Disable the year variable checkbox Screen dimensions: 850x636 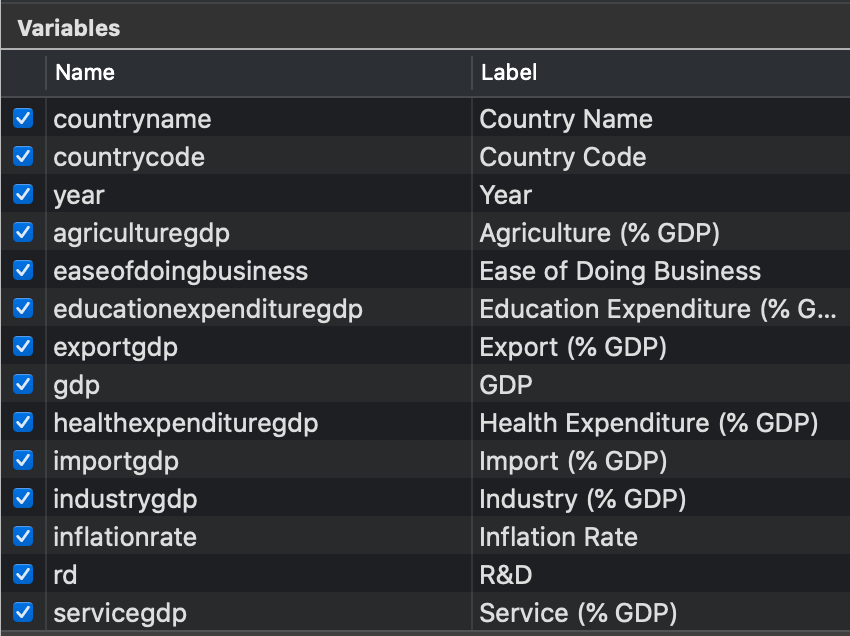22,194
